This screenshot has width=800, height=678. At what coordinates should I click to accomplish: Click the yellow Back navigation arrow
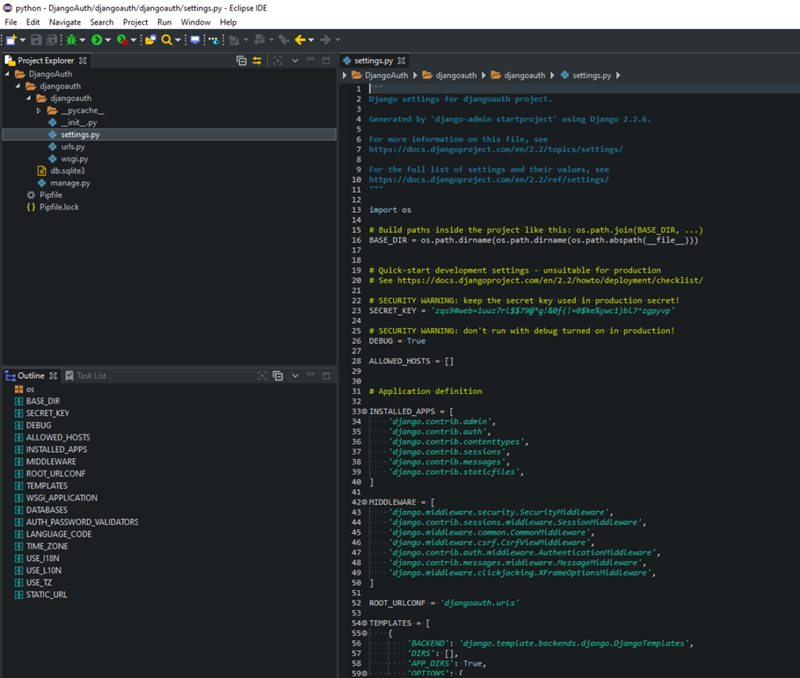point(299,40)
